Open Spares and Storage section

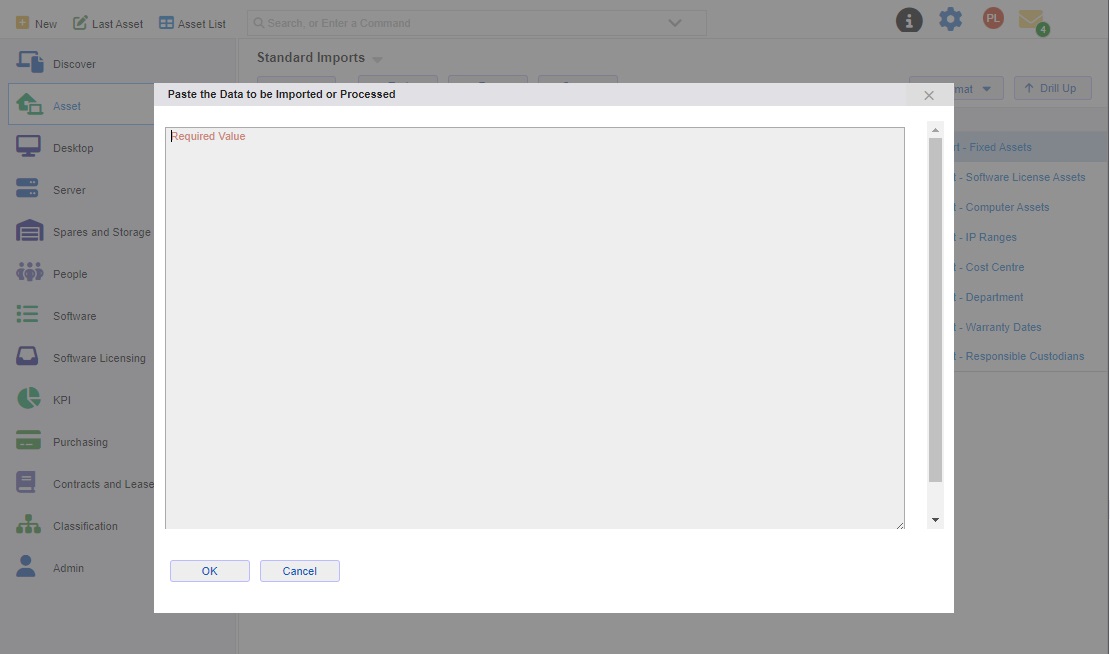pyautogui.click(x=27, y=230)
